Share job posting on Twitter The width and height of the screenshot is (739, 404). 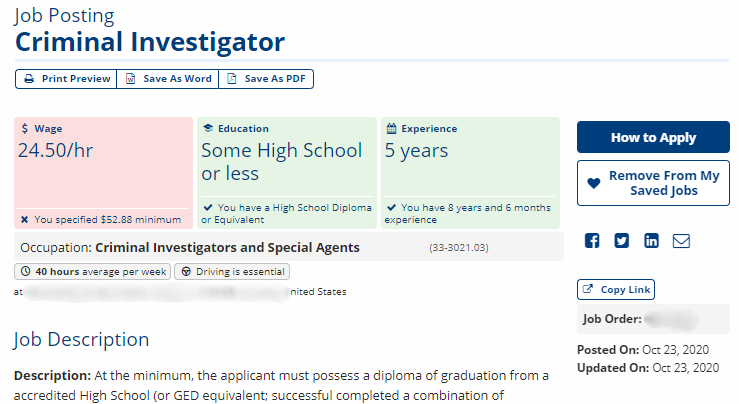(x=622, y=241)
